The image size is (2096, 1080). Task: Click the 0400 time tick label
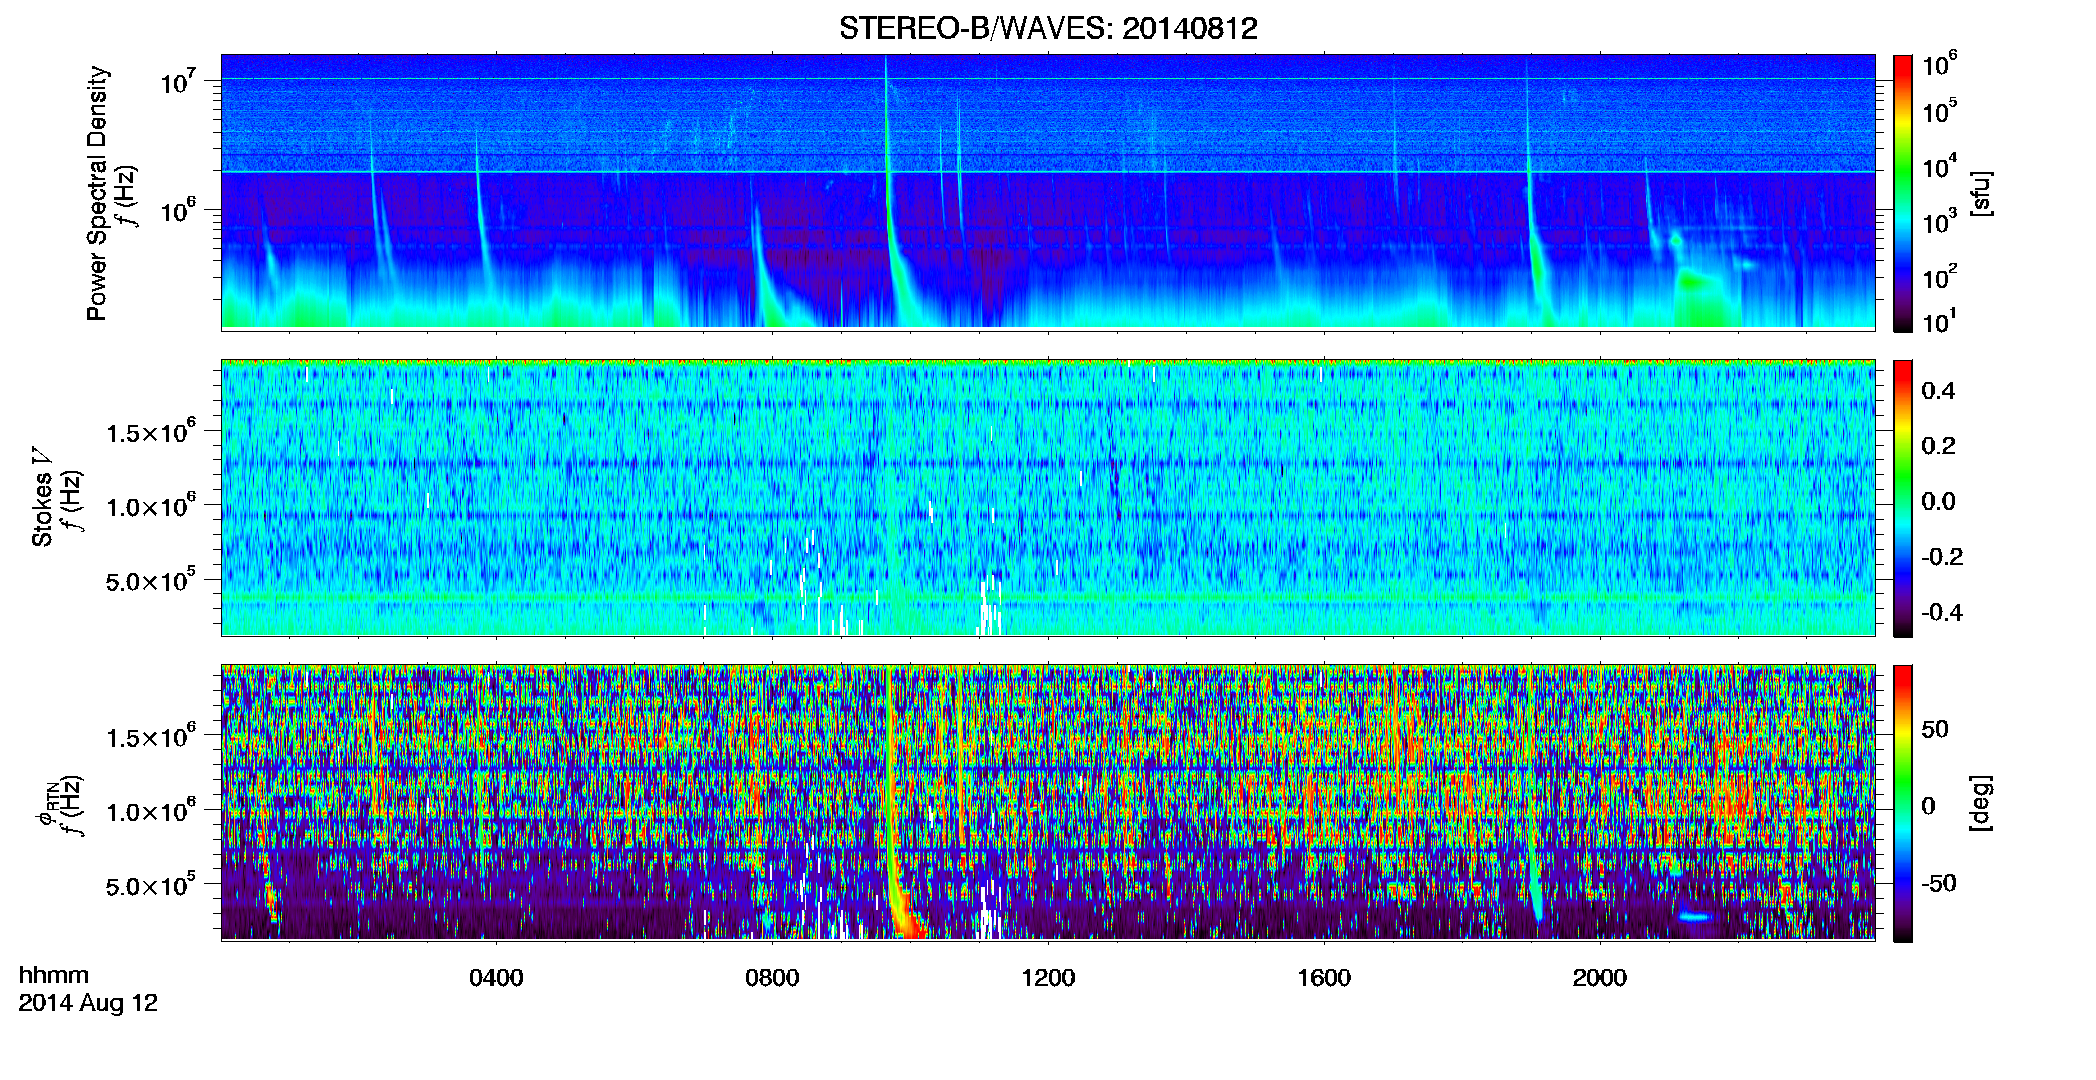pyautogui.click(x=496, y=977)
